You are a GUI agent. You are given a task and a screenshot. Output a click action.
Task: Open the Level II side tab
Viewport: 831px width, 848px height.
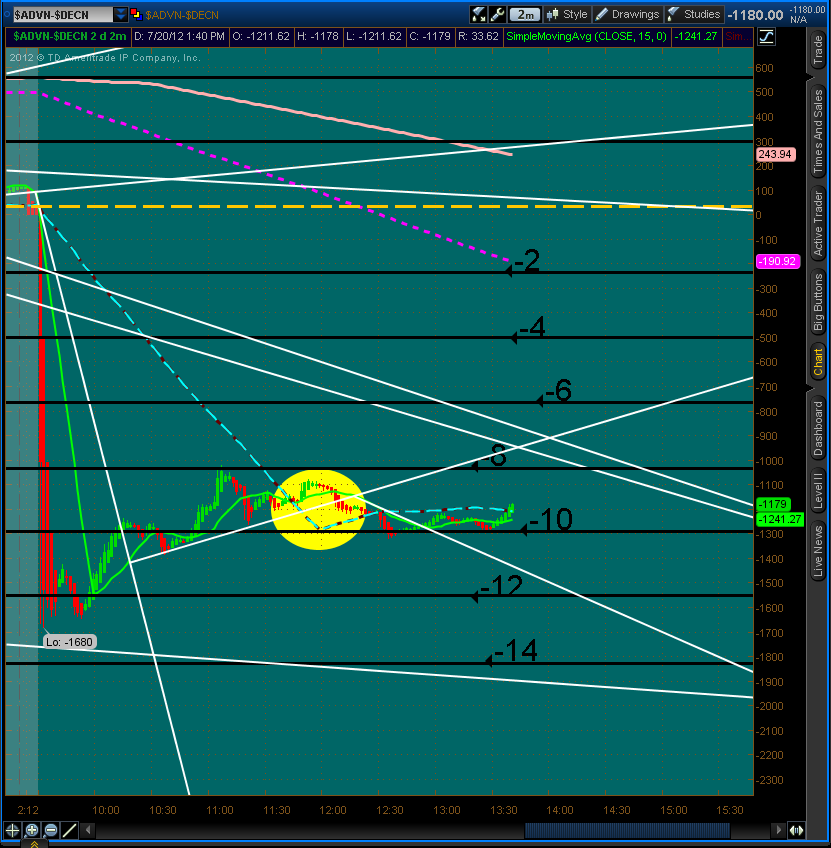818,491
